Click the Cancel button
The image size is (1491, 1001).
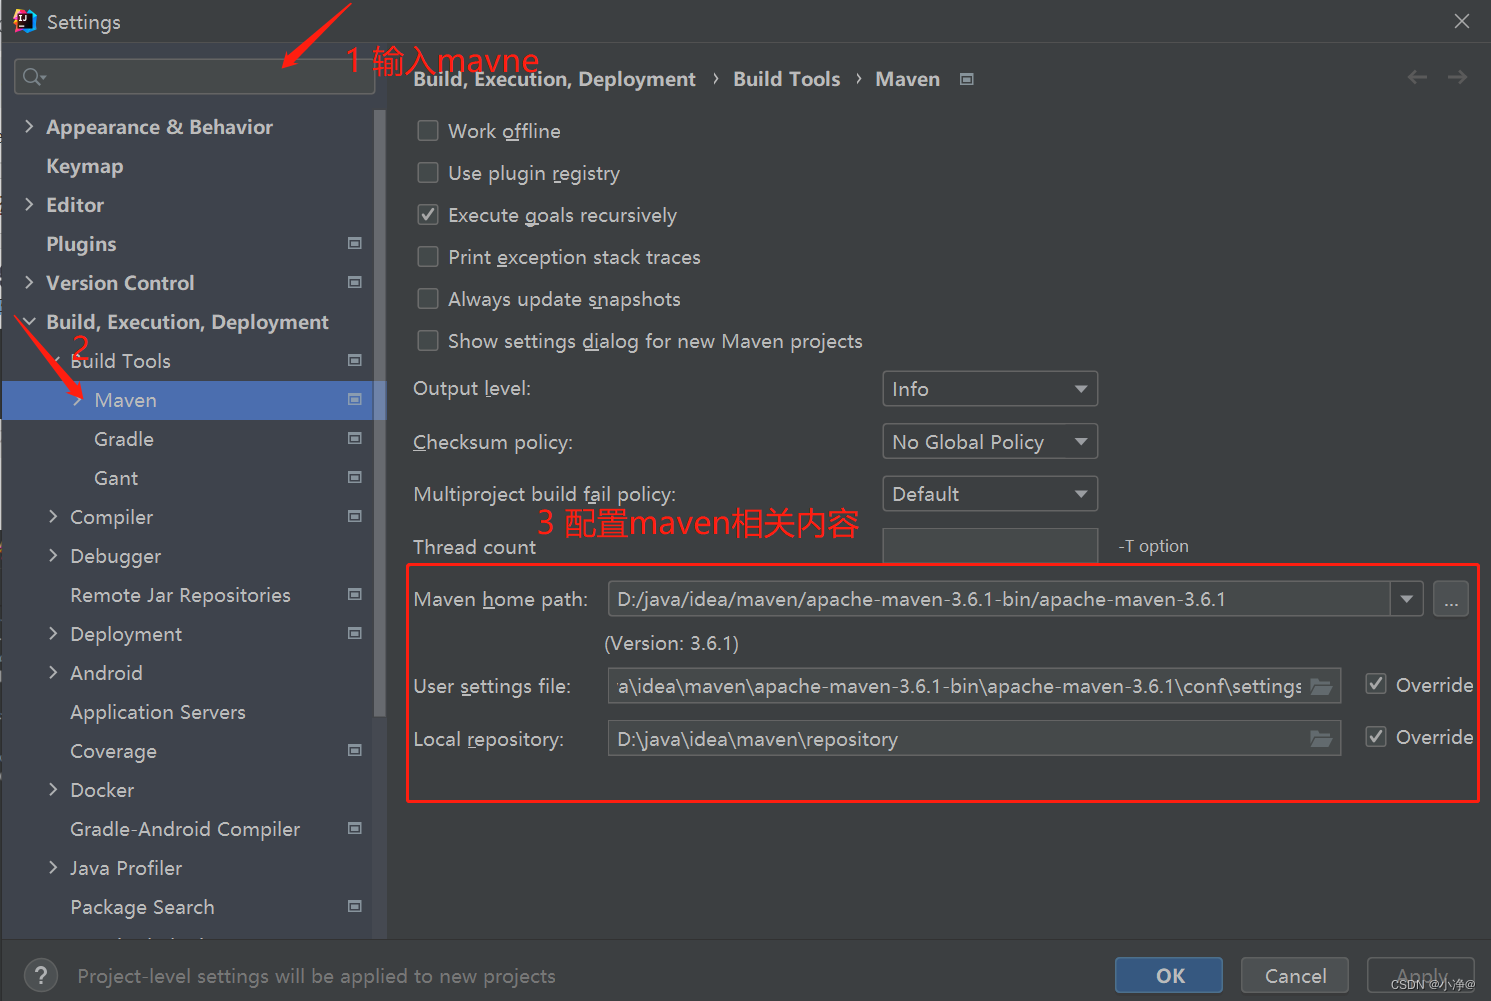[1295, 975]
